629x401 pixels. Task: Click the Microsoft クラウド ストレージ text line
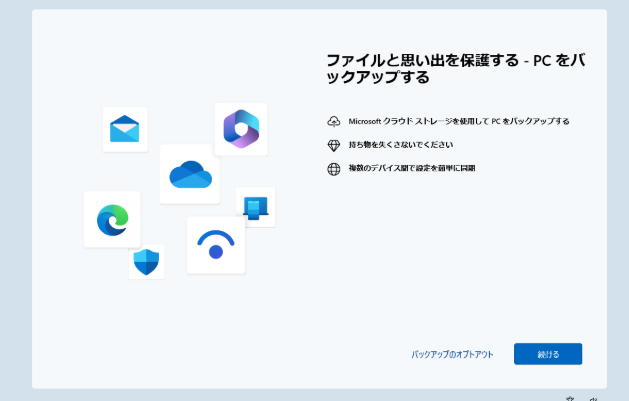click(459, 121)
